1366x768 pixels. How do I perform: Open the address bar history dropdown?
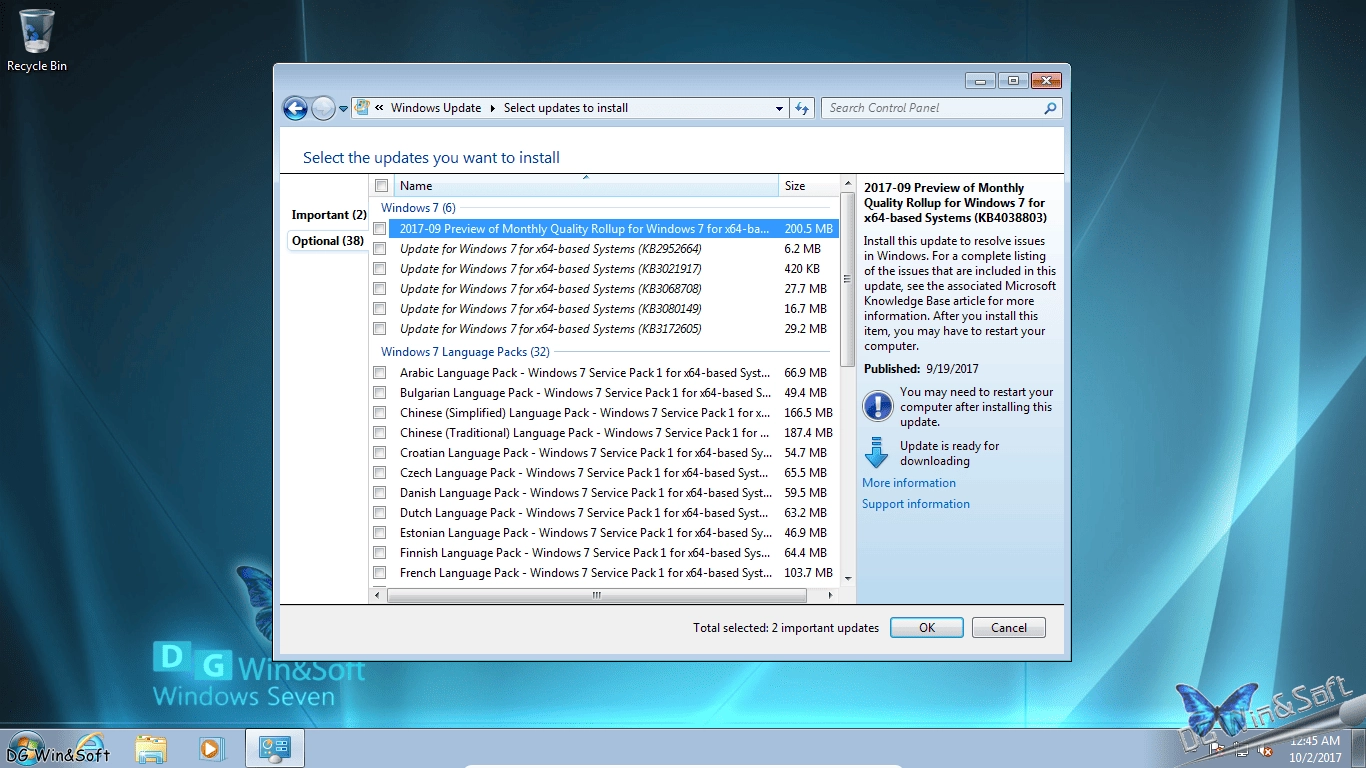[x=780, y=108]
